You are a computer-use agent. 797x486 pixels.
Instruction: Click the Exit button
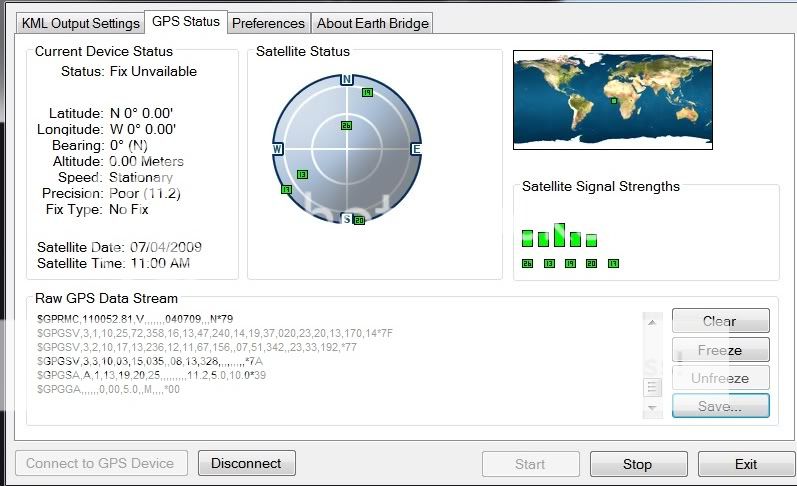tap(746, 464)
